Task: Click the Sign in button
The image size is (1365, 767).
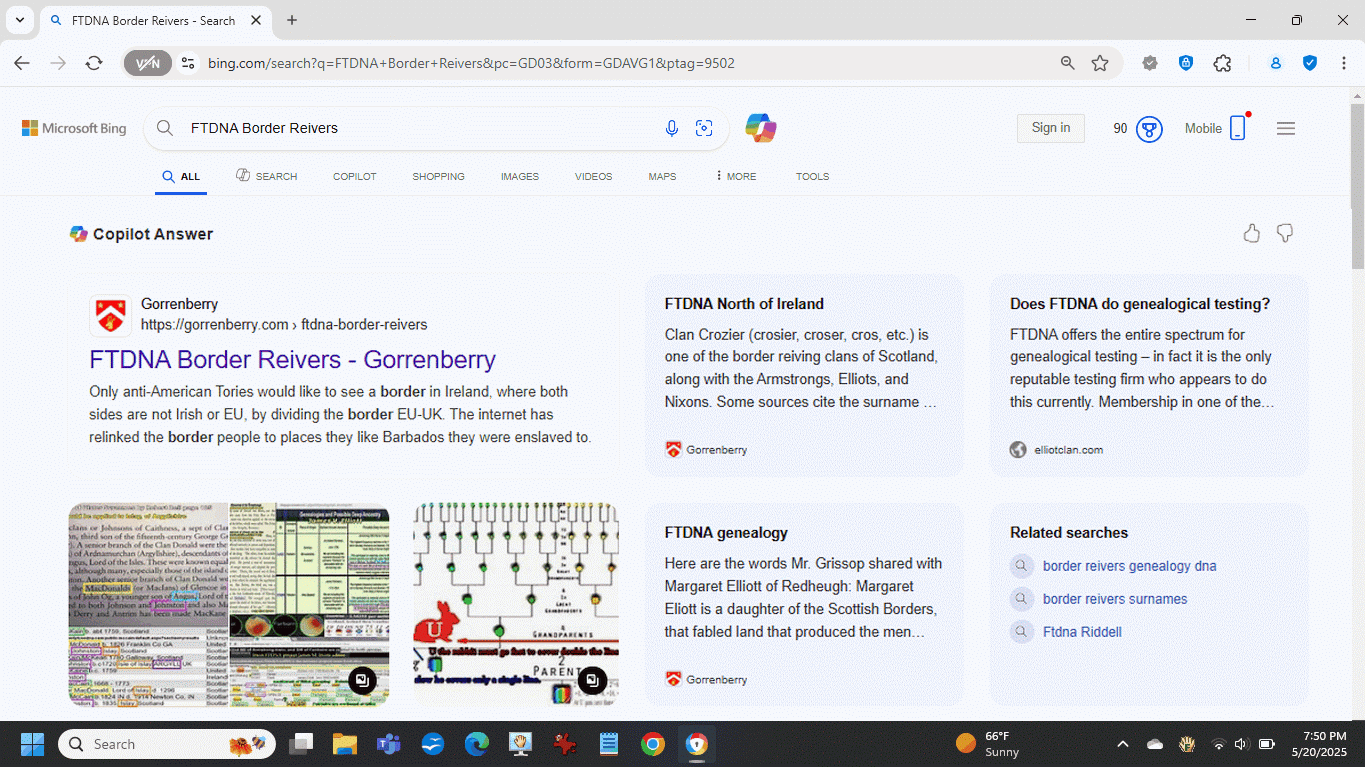Action: 1050,128
